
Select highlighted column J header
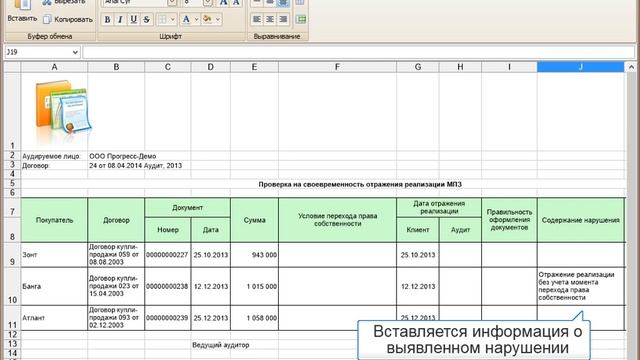[580, 67]
